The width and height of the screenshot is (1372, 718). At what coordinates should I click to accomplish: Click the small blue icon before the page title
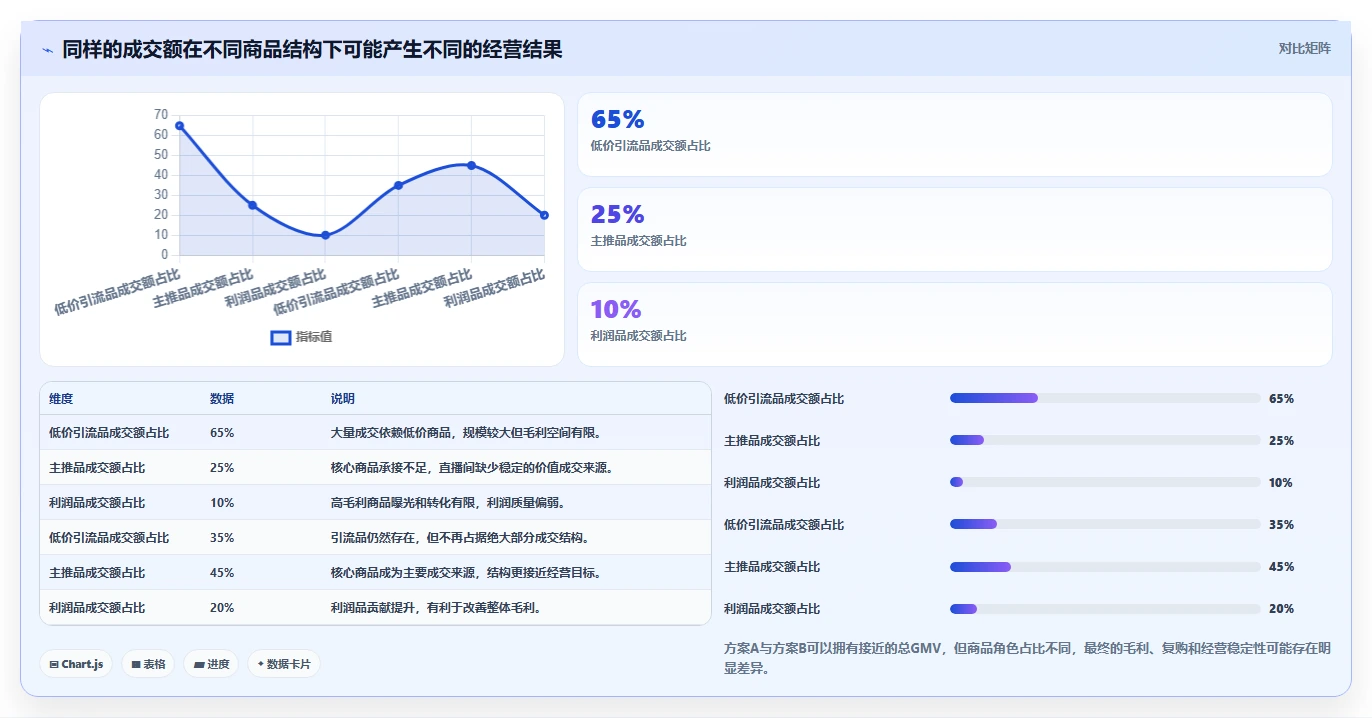(x=47, y=50)
